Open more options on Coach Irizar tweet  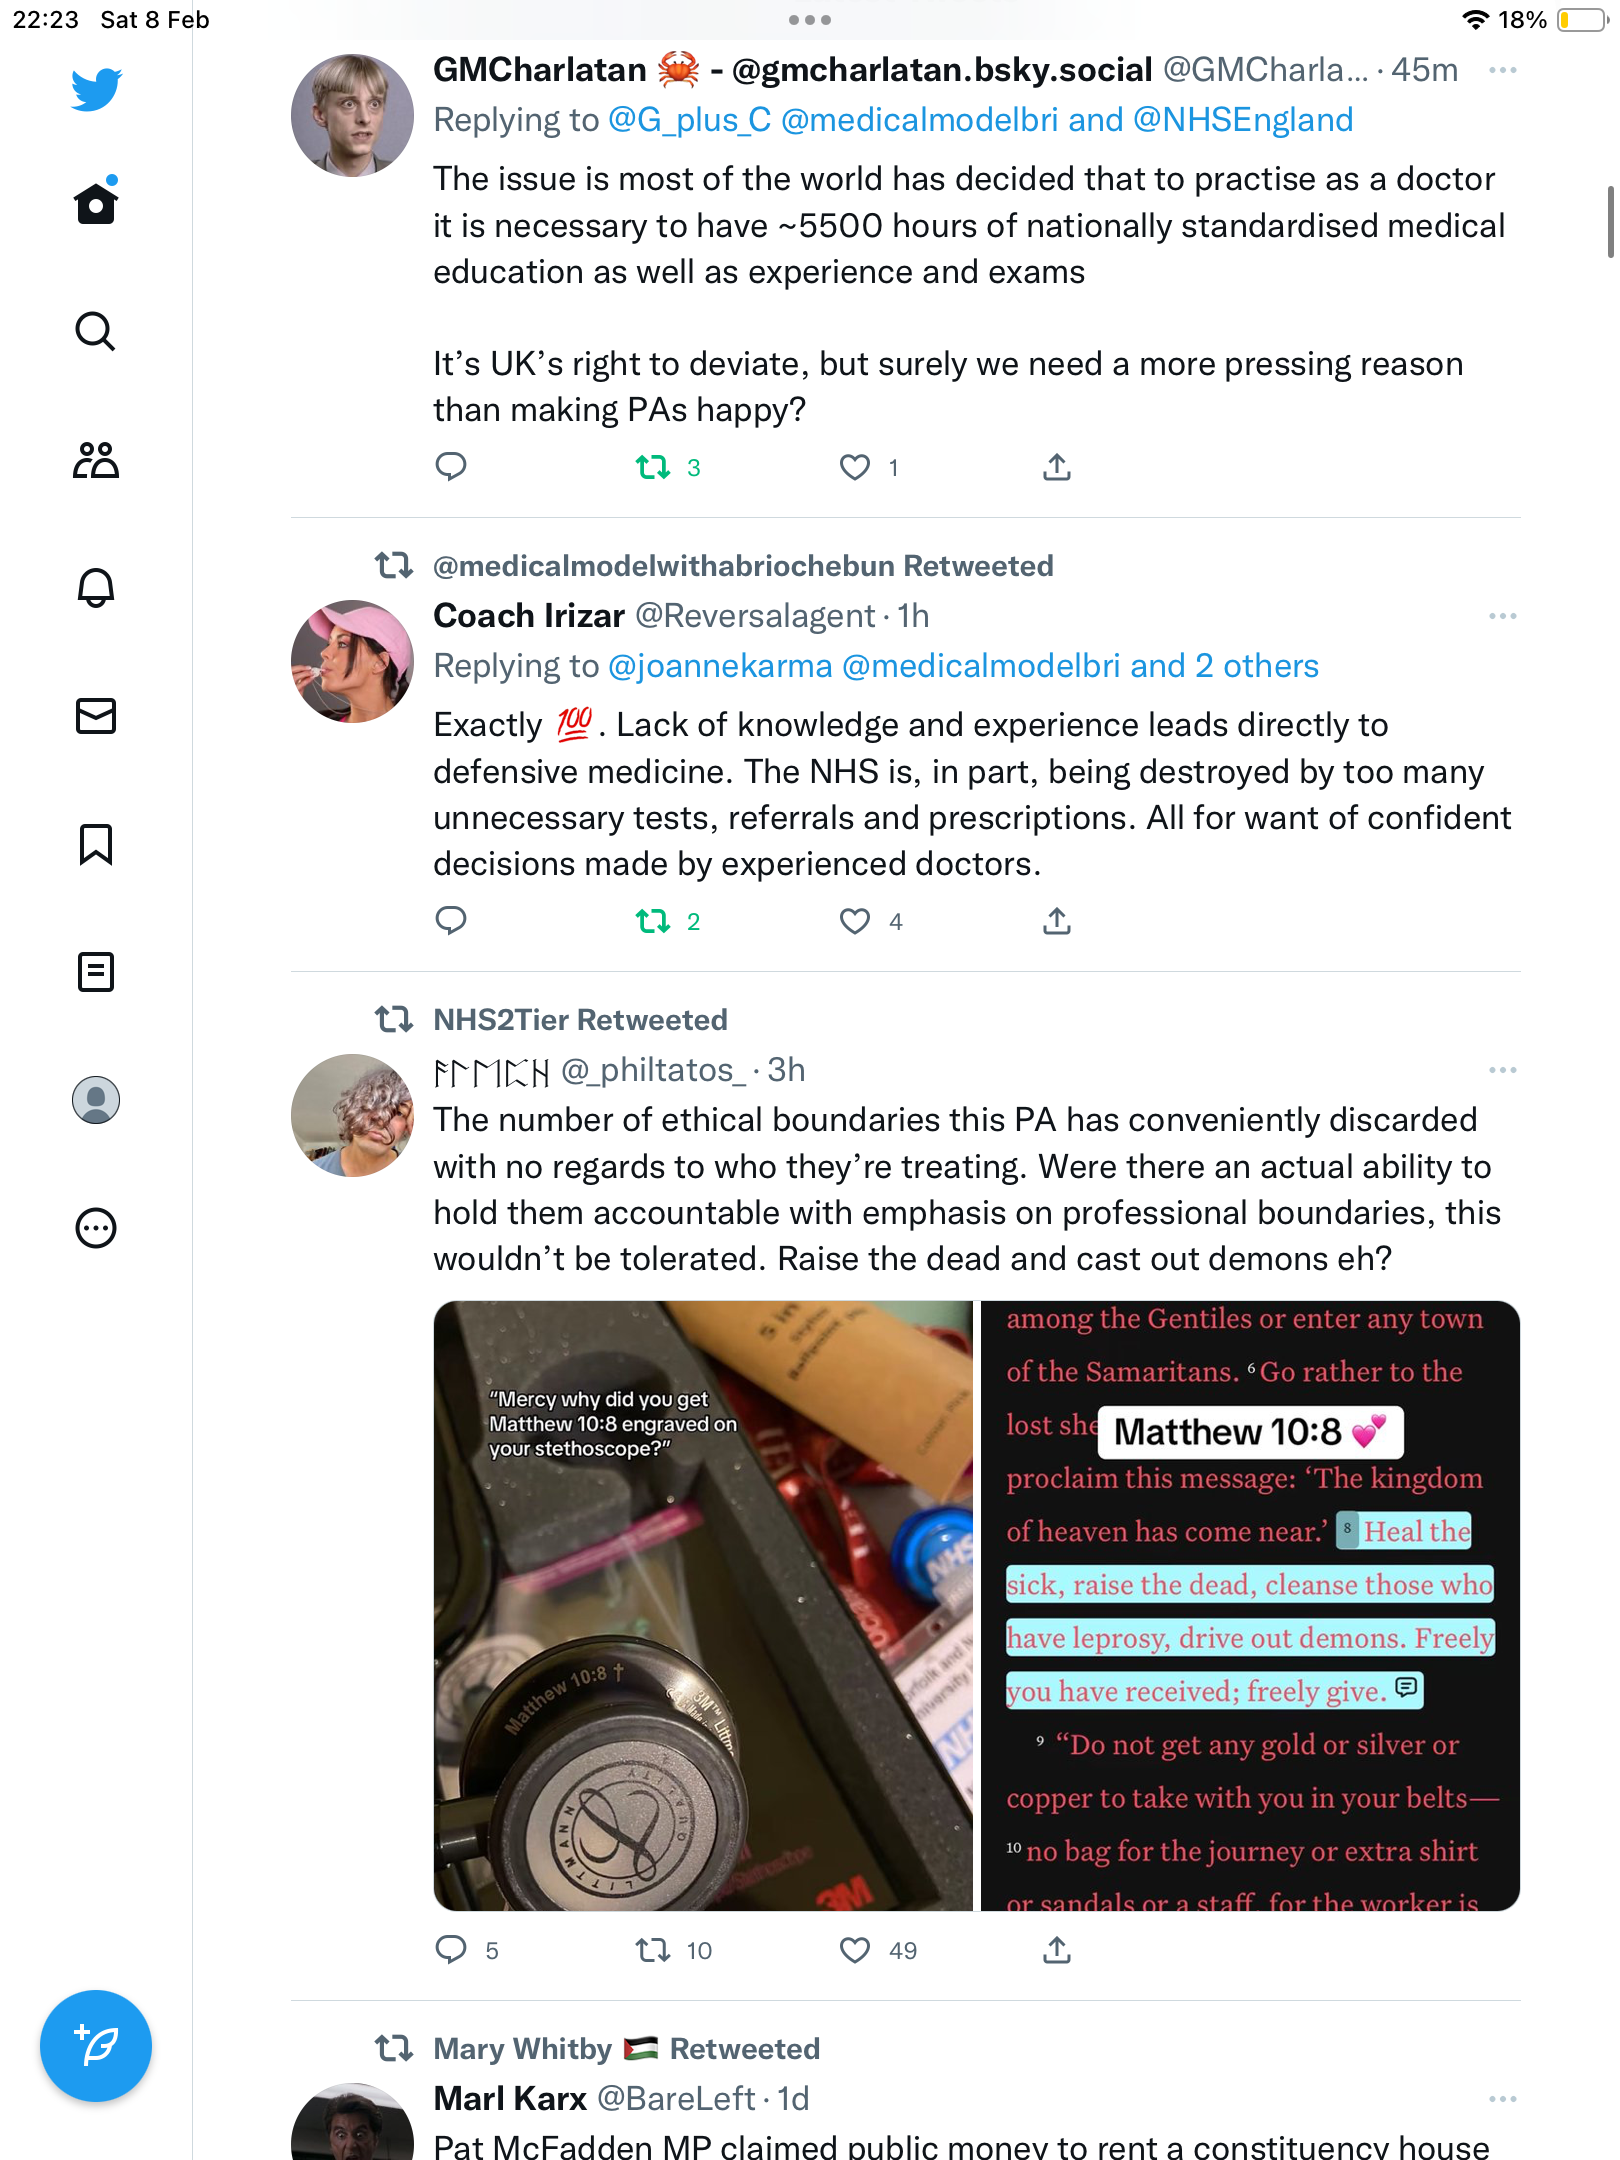point(1503,616)
